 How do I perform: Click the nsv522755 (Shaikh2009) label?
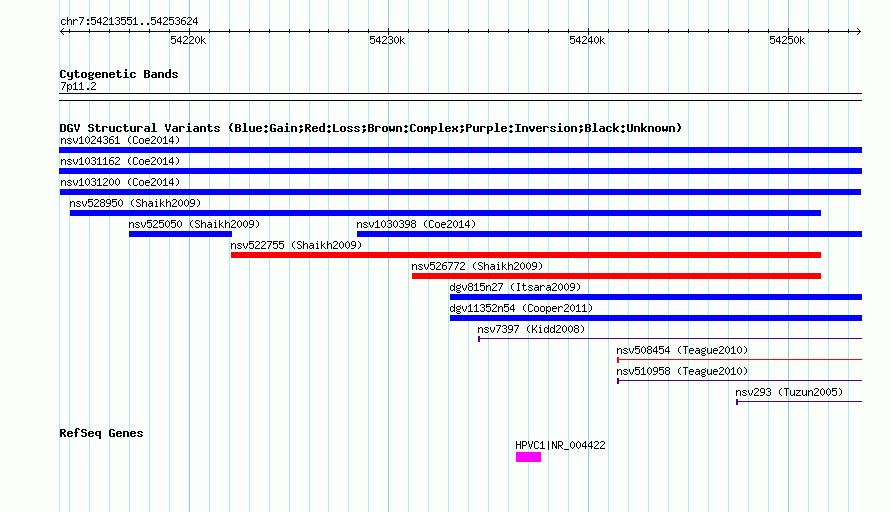(x=296, y=245)
